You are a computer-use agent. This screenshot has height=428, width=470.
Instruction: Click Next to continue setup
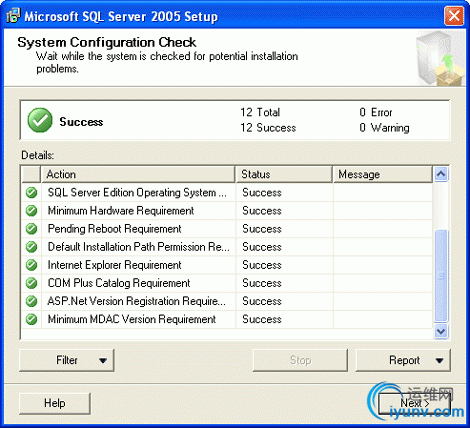415,404
